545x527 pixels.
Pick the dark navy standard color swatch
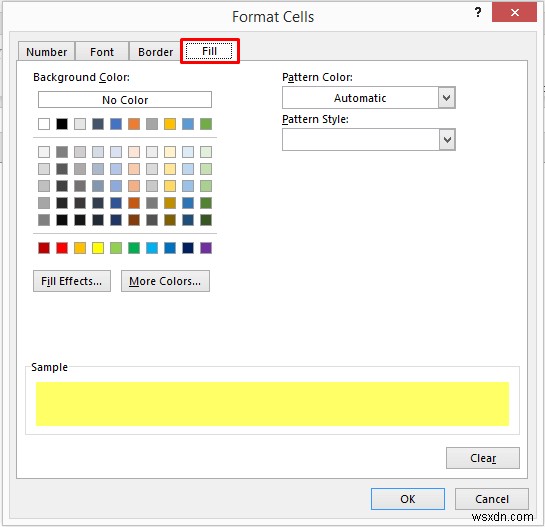[x=188, y=248]
